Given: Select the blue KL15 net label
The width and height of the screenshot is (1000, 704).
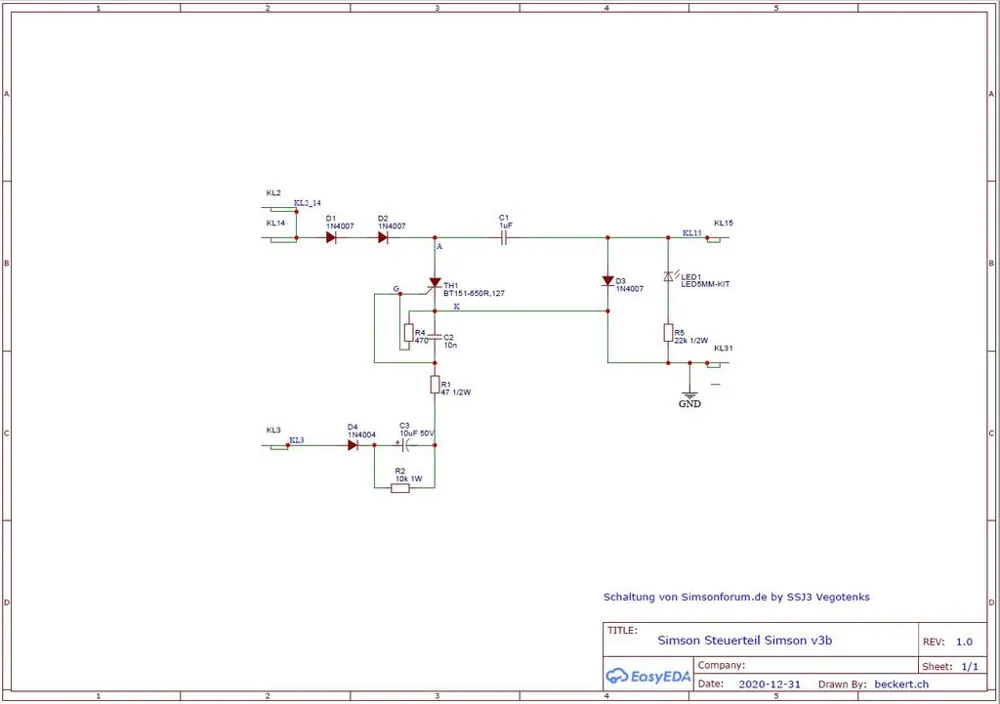Looking at the screenshot, I should 692,233.
